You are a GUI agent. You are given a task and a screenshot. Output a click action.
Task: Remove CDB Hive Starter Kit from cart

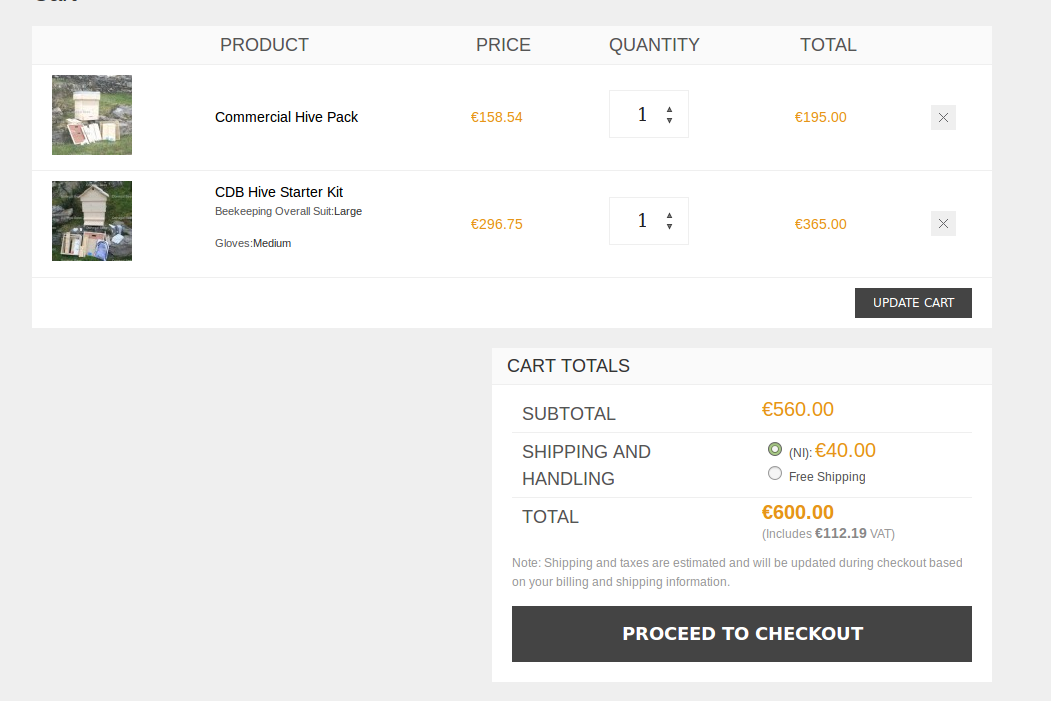(x=943, y=224)
